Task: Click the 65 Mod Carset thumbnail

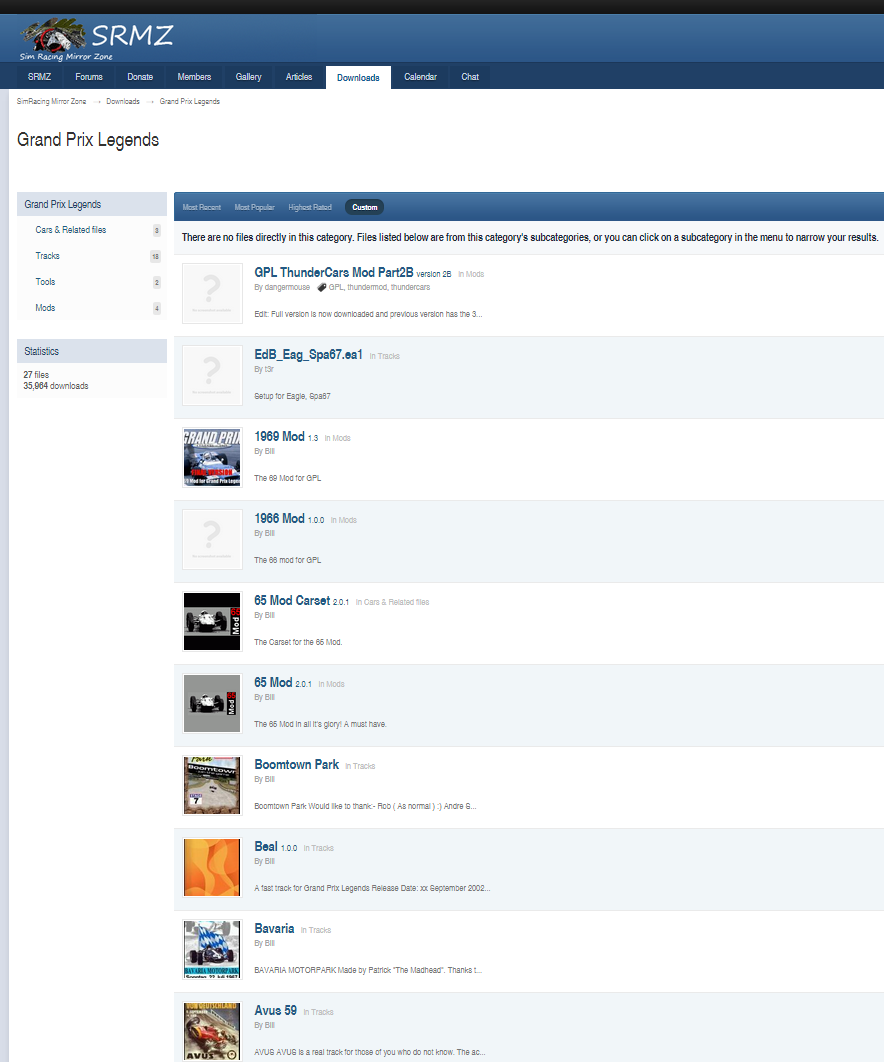Action: (x=212, y=621)
